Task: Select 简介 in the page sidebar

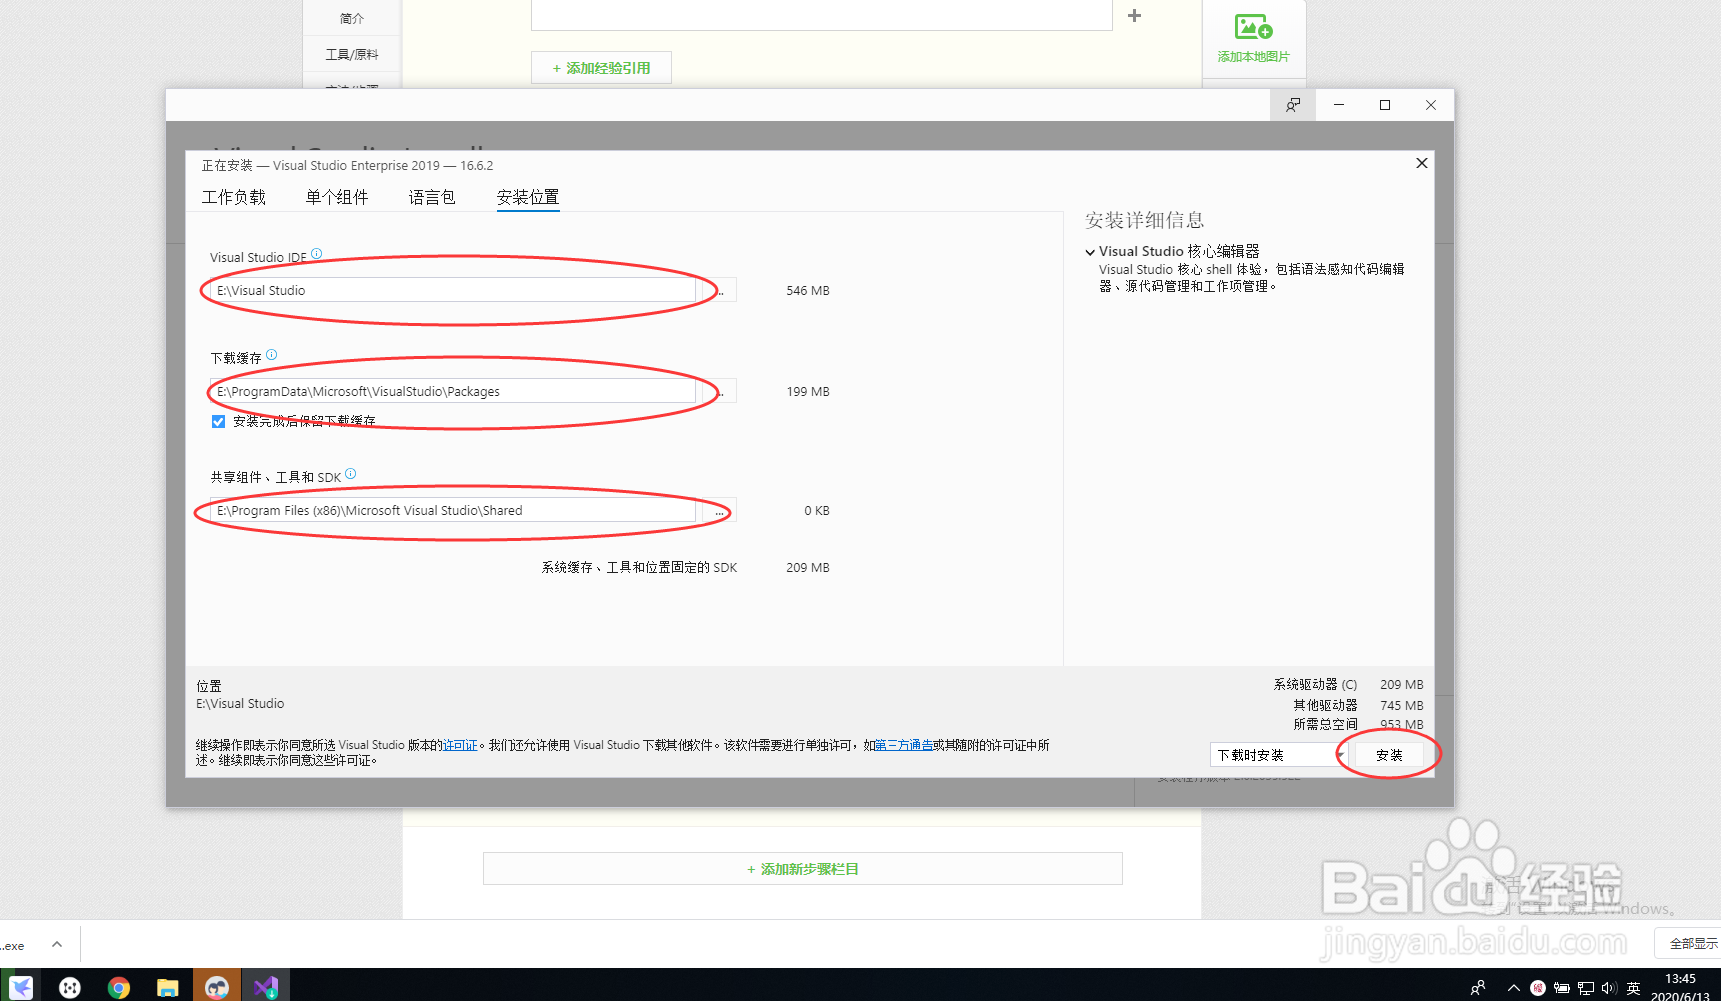Action: click(352, 18)
